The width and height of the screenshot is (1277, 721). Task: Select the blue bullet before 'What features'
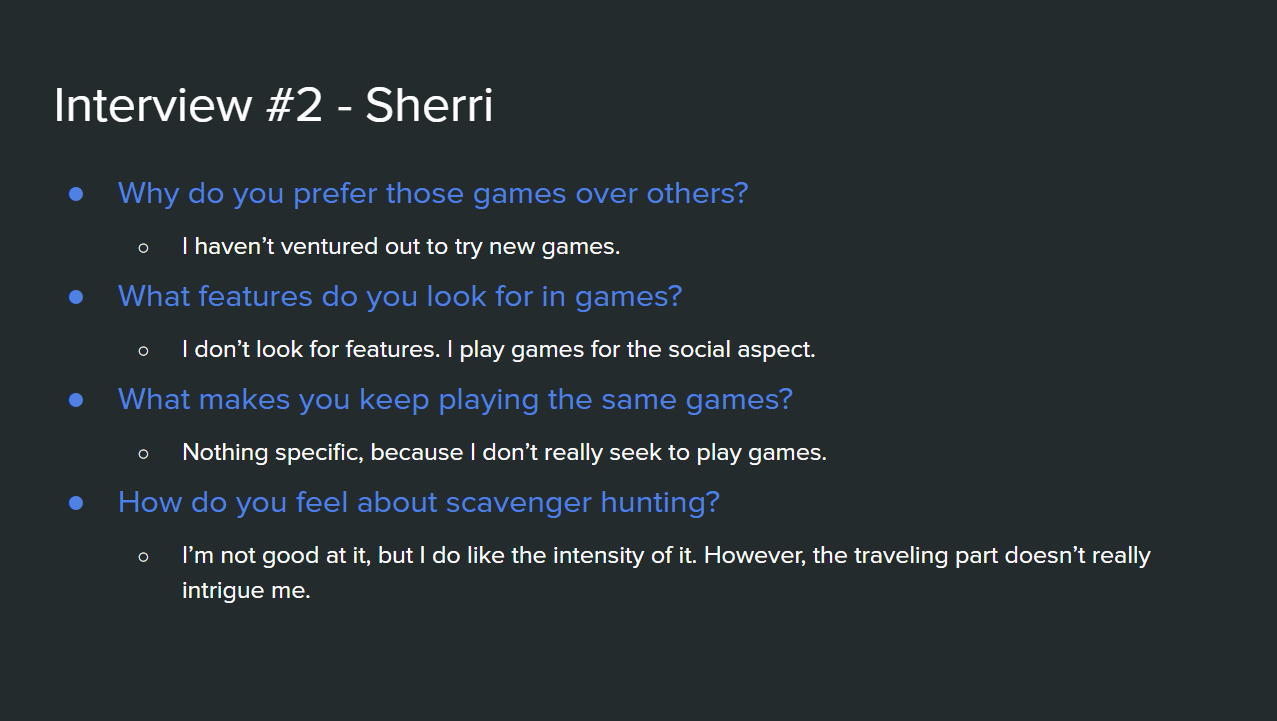tap(76, 297)
